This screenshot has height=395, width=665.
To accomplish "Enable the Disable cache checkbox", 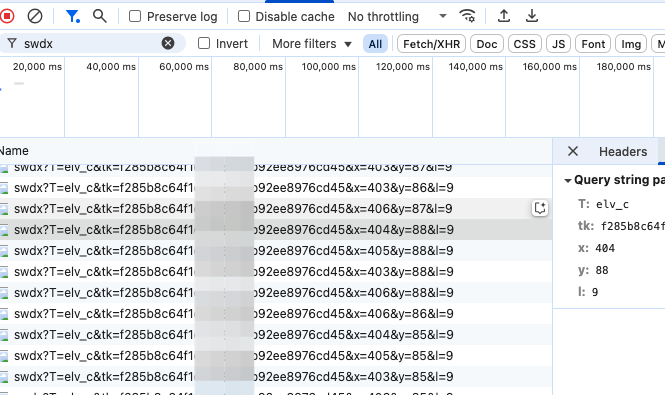I will point(244,17).
